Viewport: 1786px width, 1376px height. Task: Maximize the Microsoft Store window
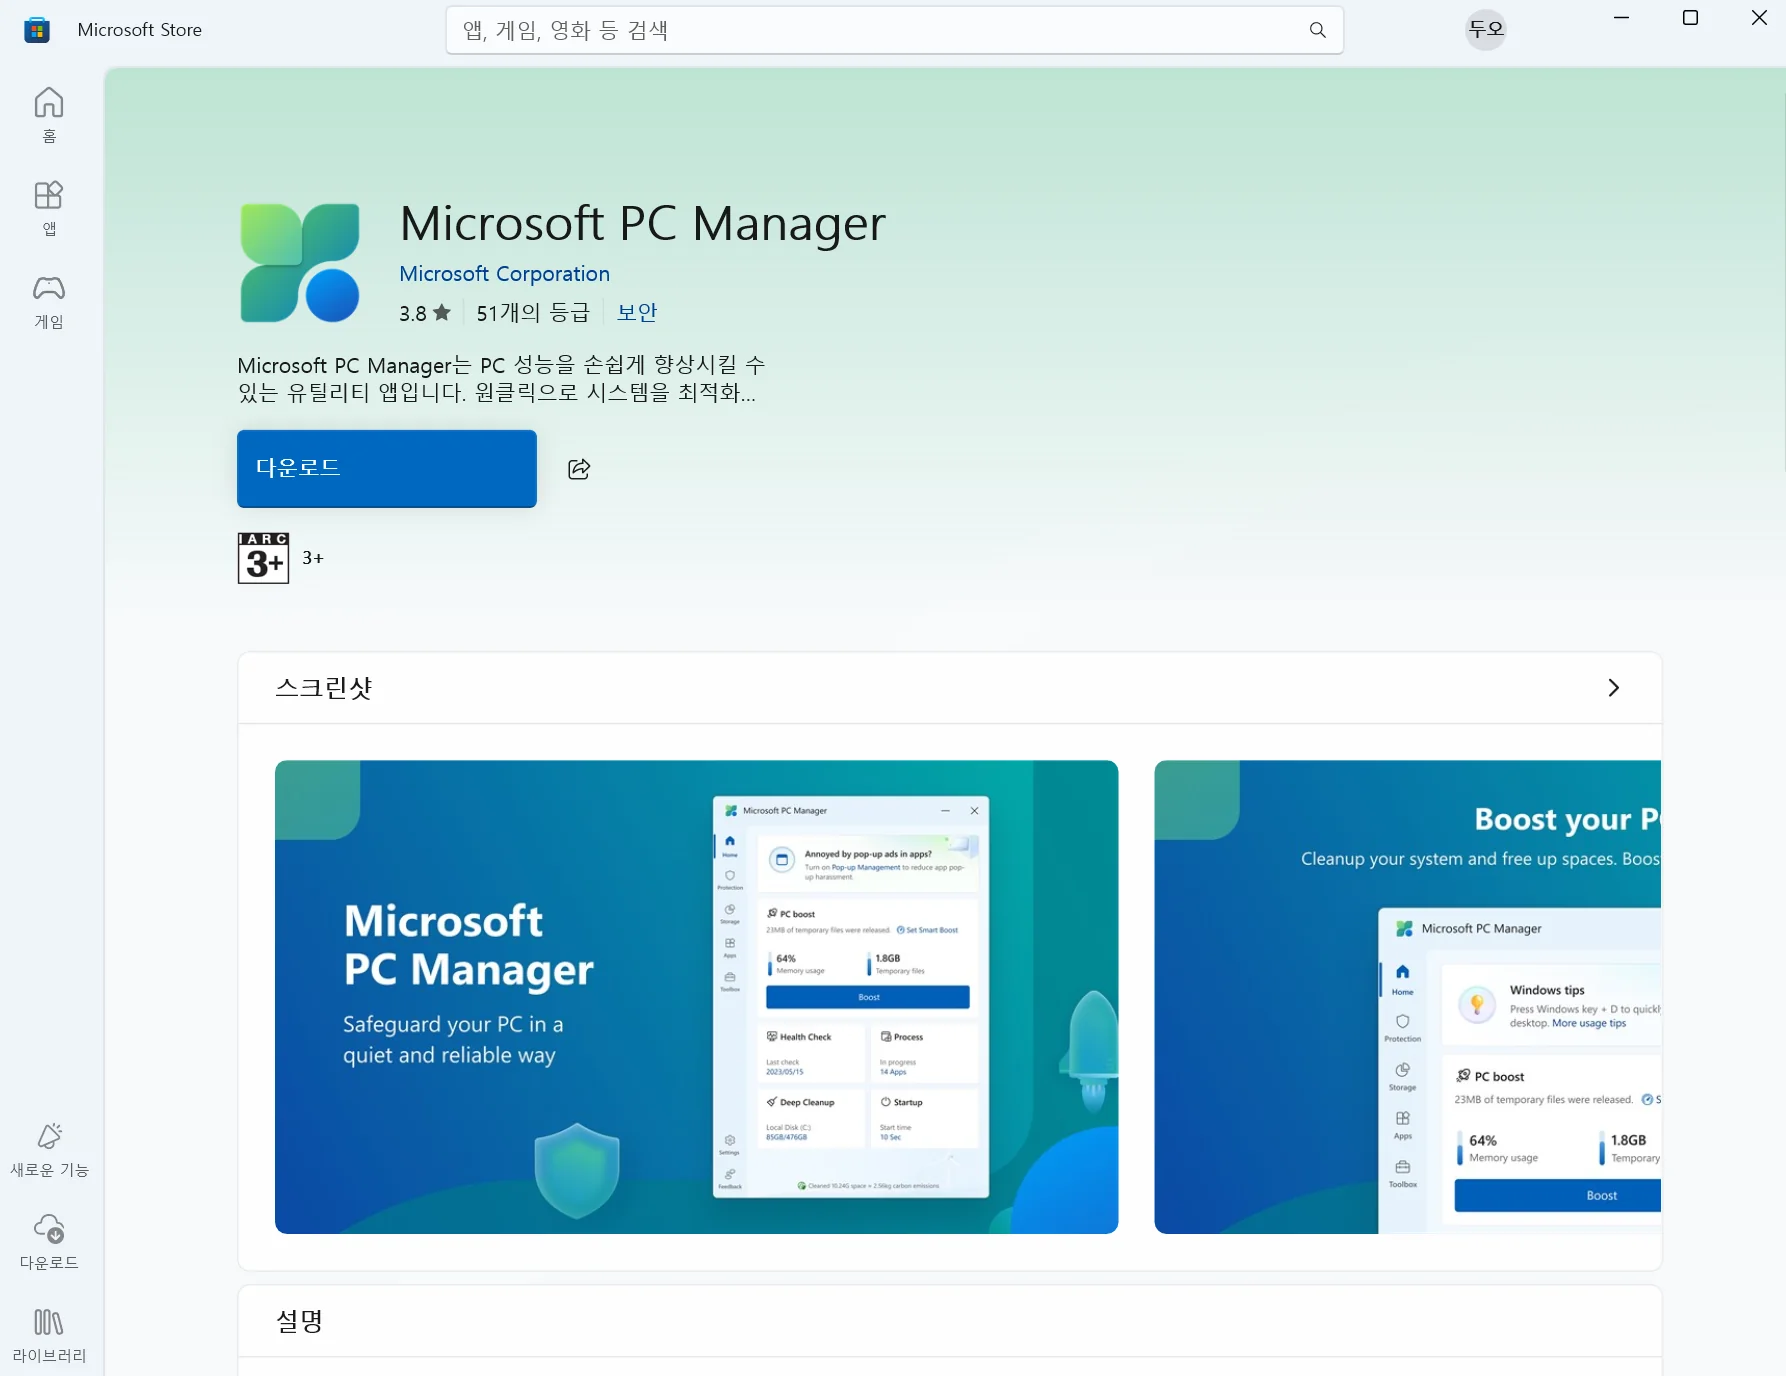(1691, 18)
